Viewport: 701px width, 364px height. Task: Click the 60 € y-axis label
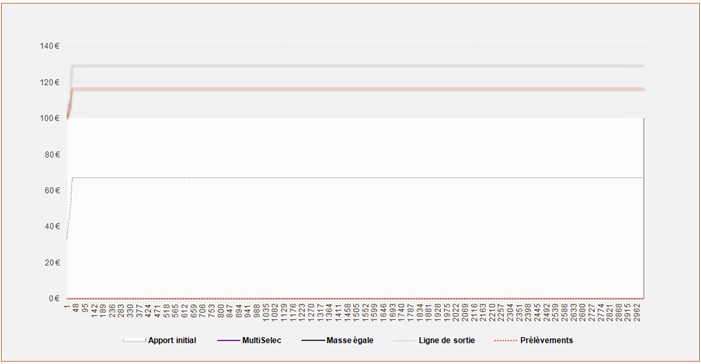click(51, 190)
